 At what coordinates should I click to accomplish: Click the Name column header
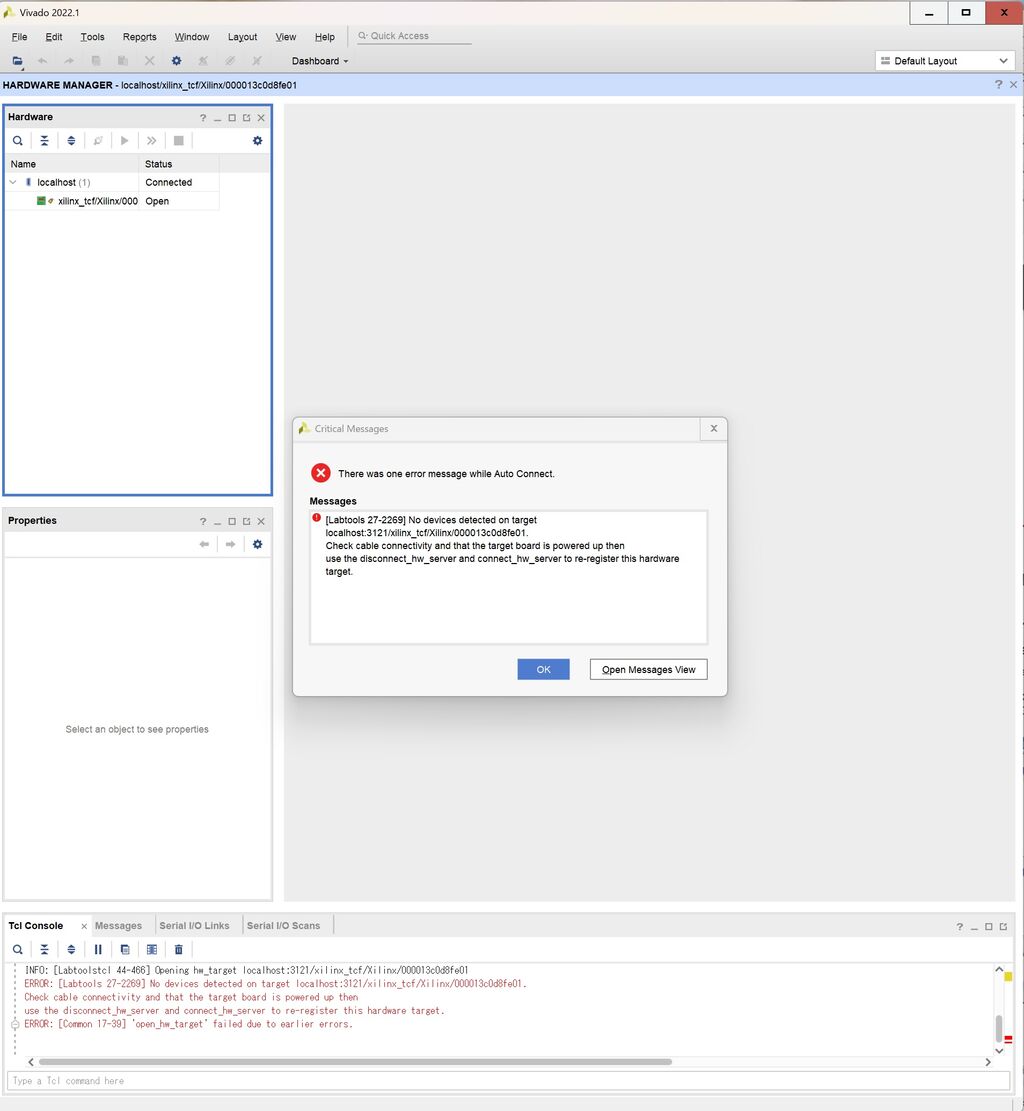coord(73,164)
